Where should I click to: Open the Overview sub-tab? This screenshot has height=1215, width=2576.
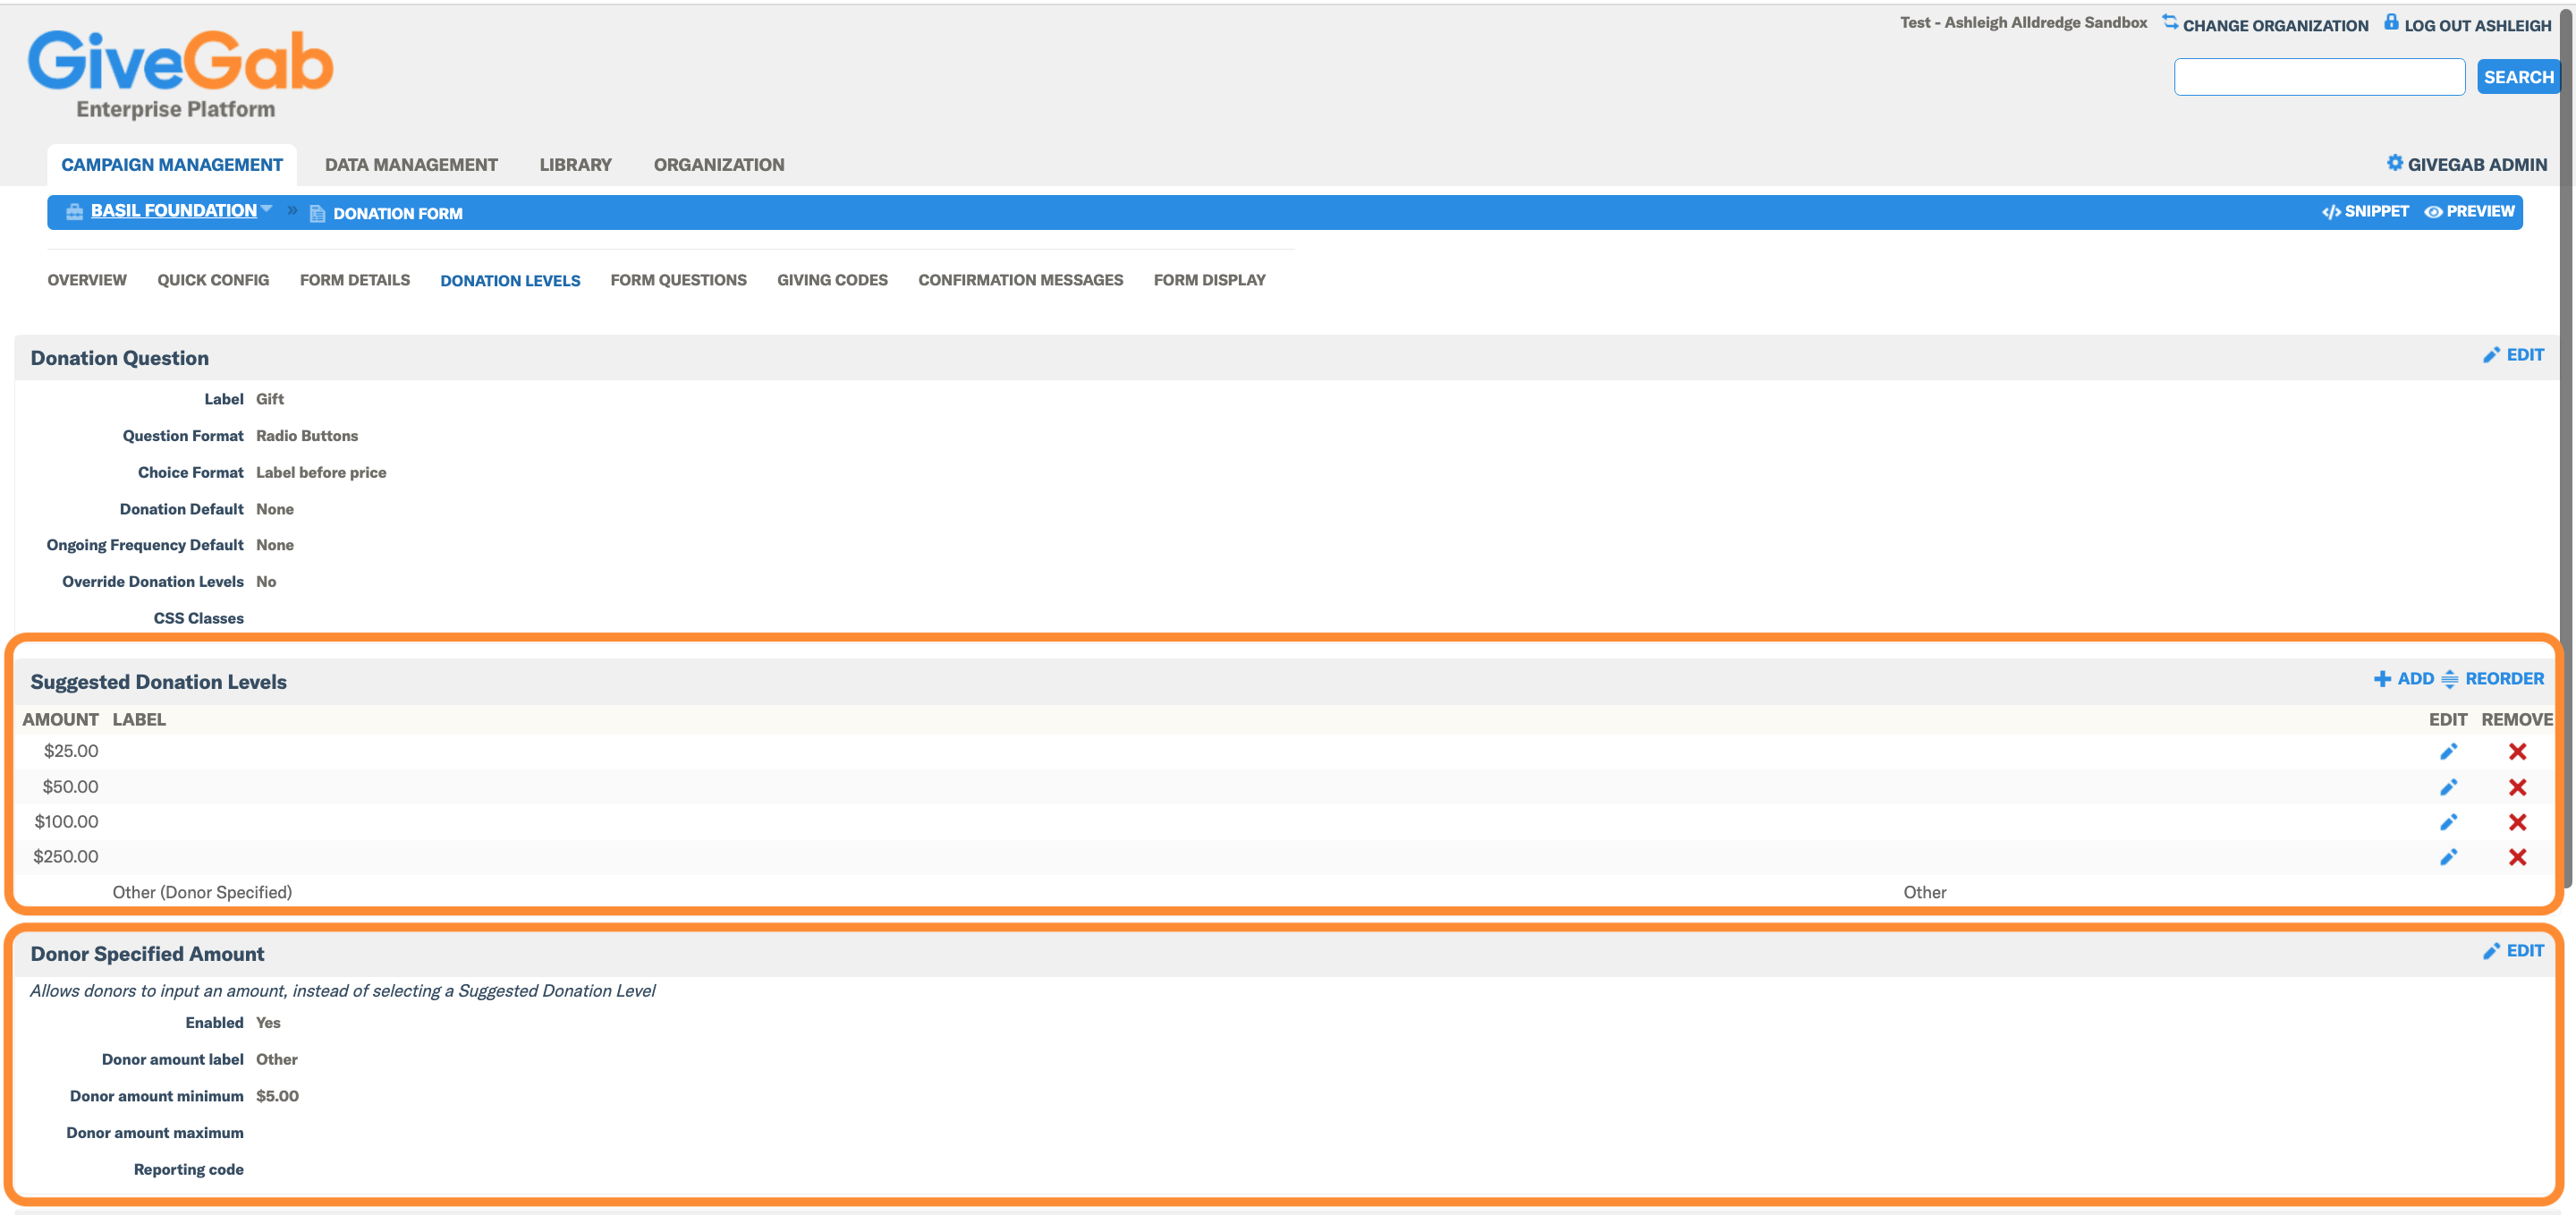[x=87, y=280]
